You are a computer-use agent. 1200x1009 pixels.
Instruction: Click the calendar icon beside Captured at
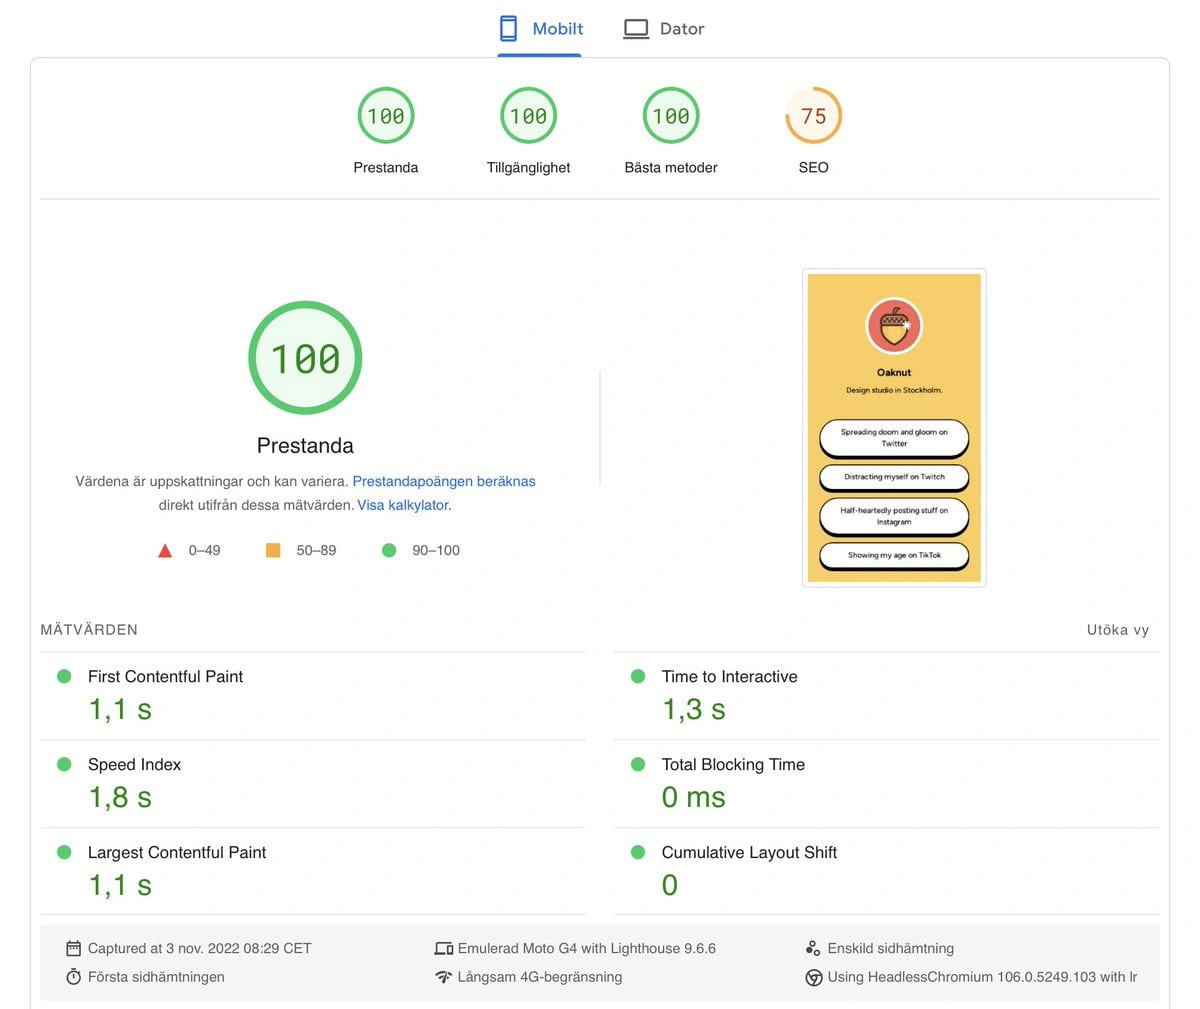tap(73, 948)
